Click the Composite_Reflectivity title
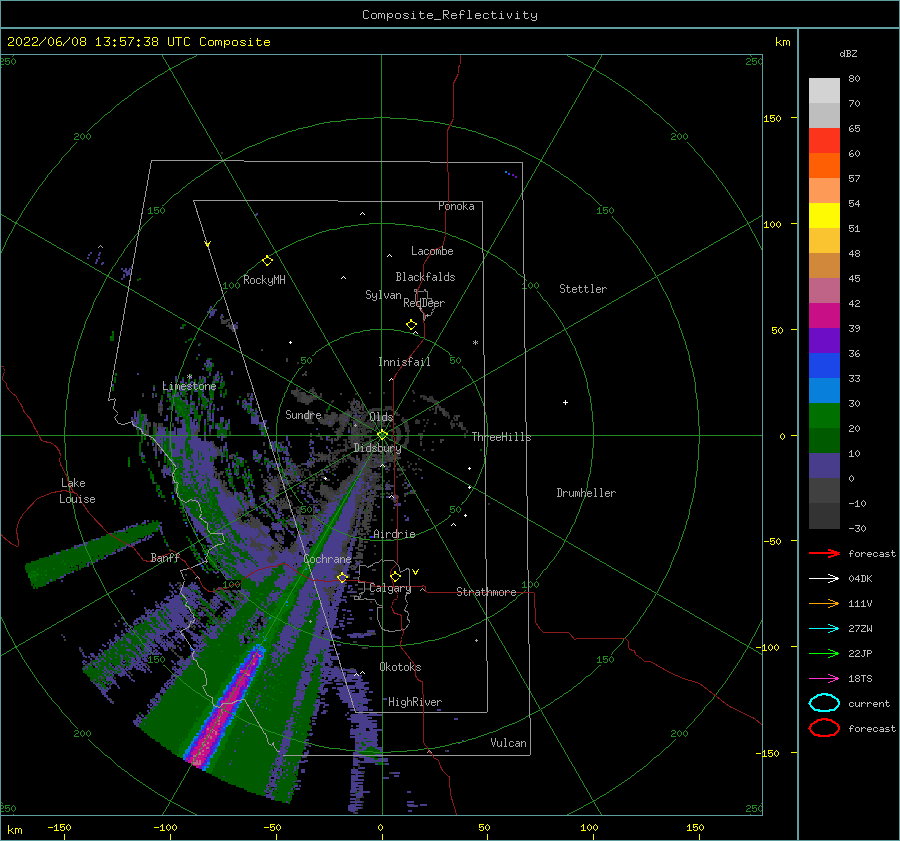900x841 pixels. point(449,15)
